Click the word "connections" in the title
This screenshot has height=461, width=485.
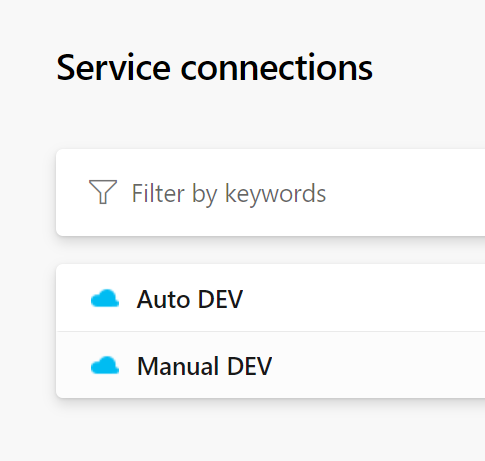pos(277,68)
